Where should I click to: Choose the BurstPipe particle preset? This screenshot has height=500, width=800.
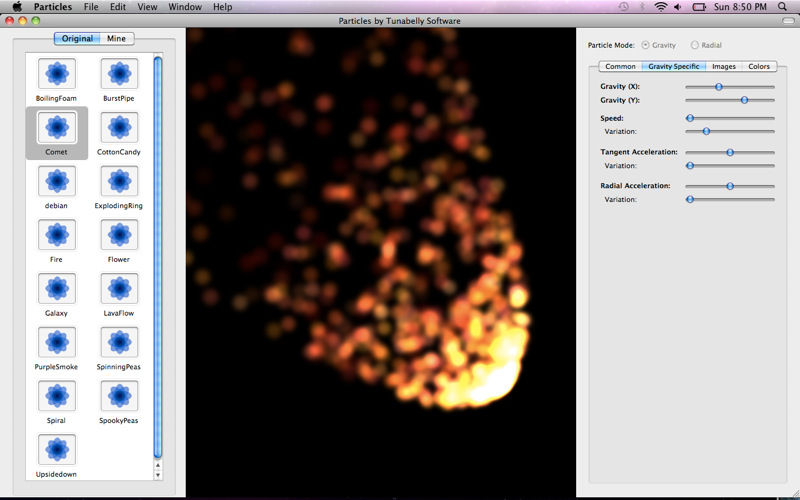119,74
